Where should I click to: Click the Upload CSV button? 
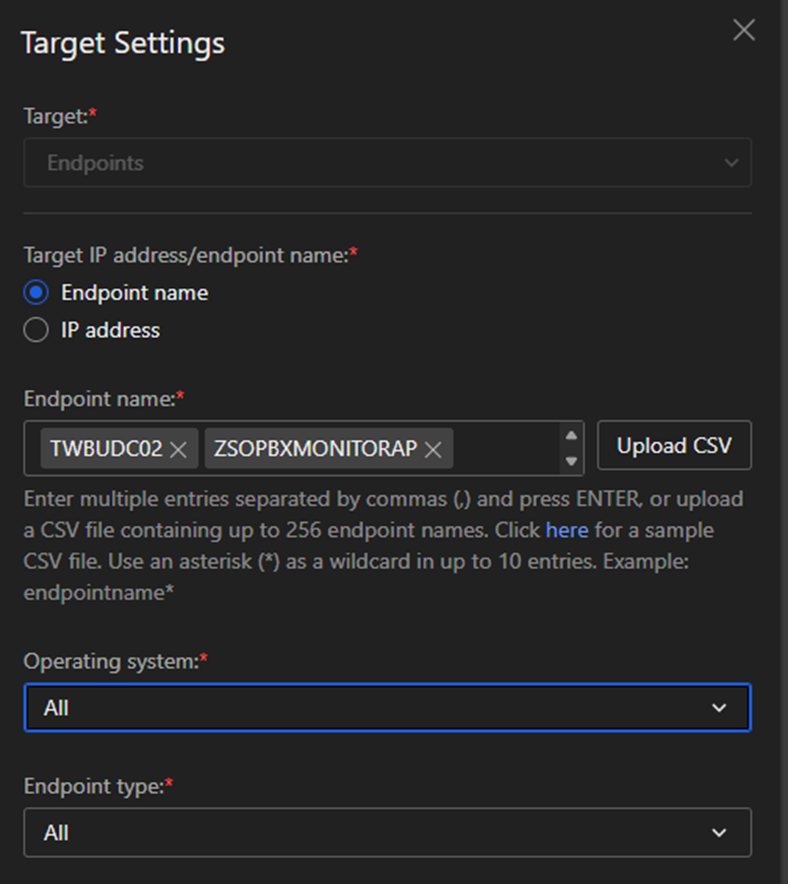point(674,446)
